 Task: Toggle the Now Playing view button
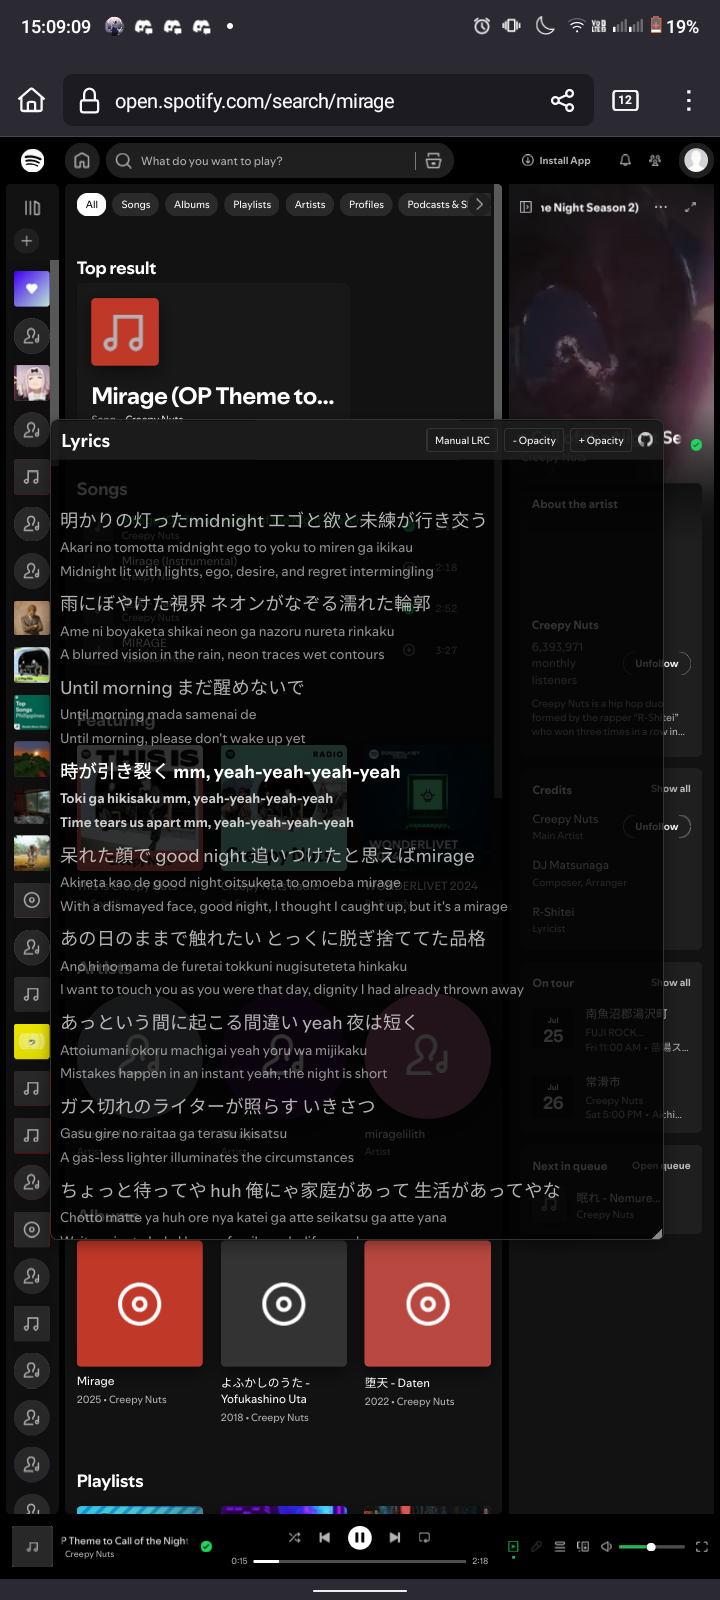pyautogui.click(x=513, y=1547)
